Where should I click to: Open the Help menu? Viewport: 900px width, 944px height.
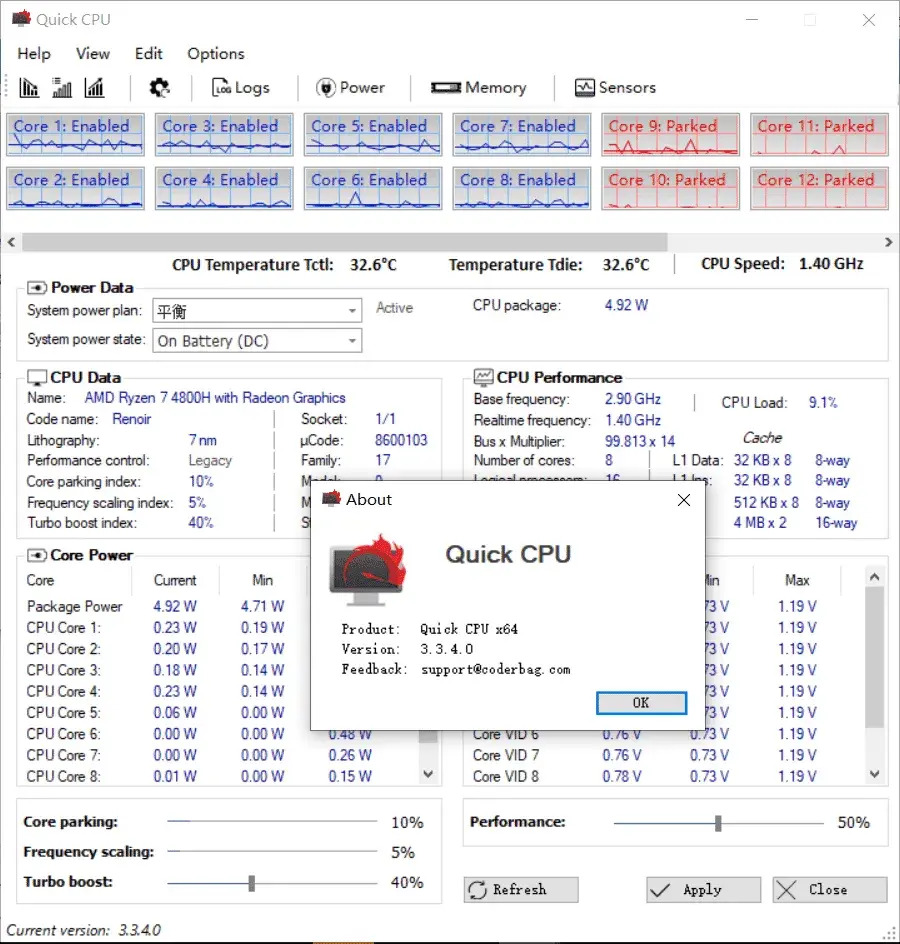click(x=34, y=54)
